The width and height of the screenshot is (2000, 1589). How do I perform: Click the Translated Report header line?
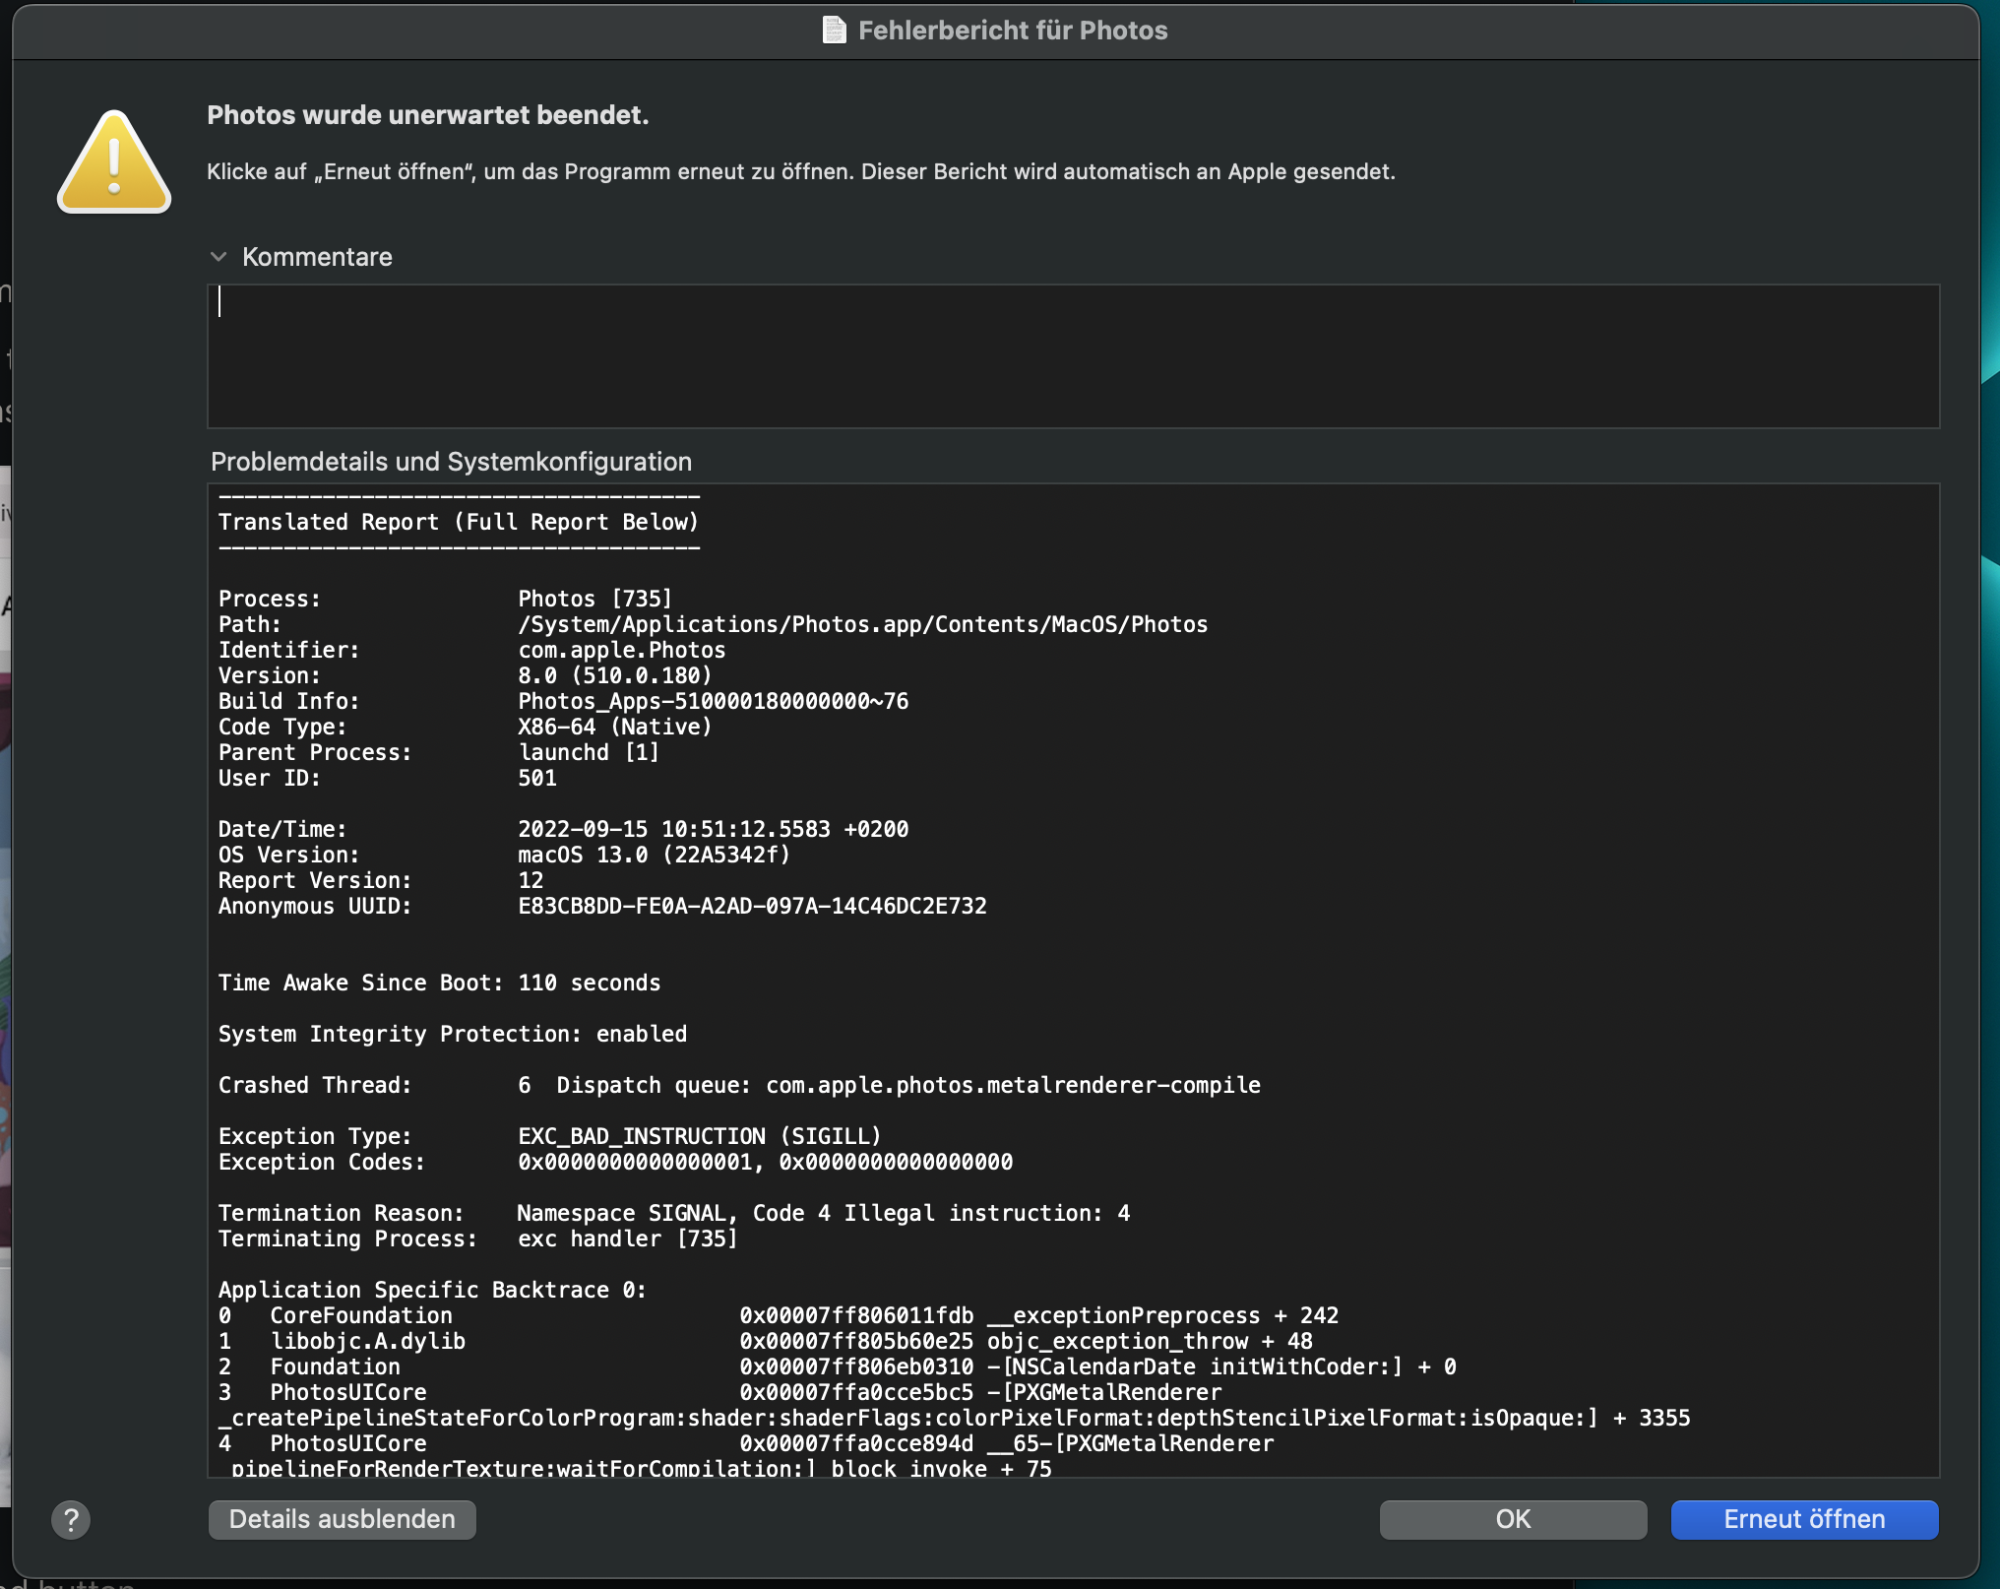coord(458,522)
